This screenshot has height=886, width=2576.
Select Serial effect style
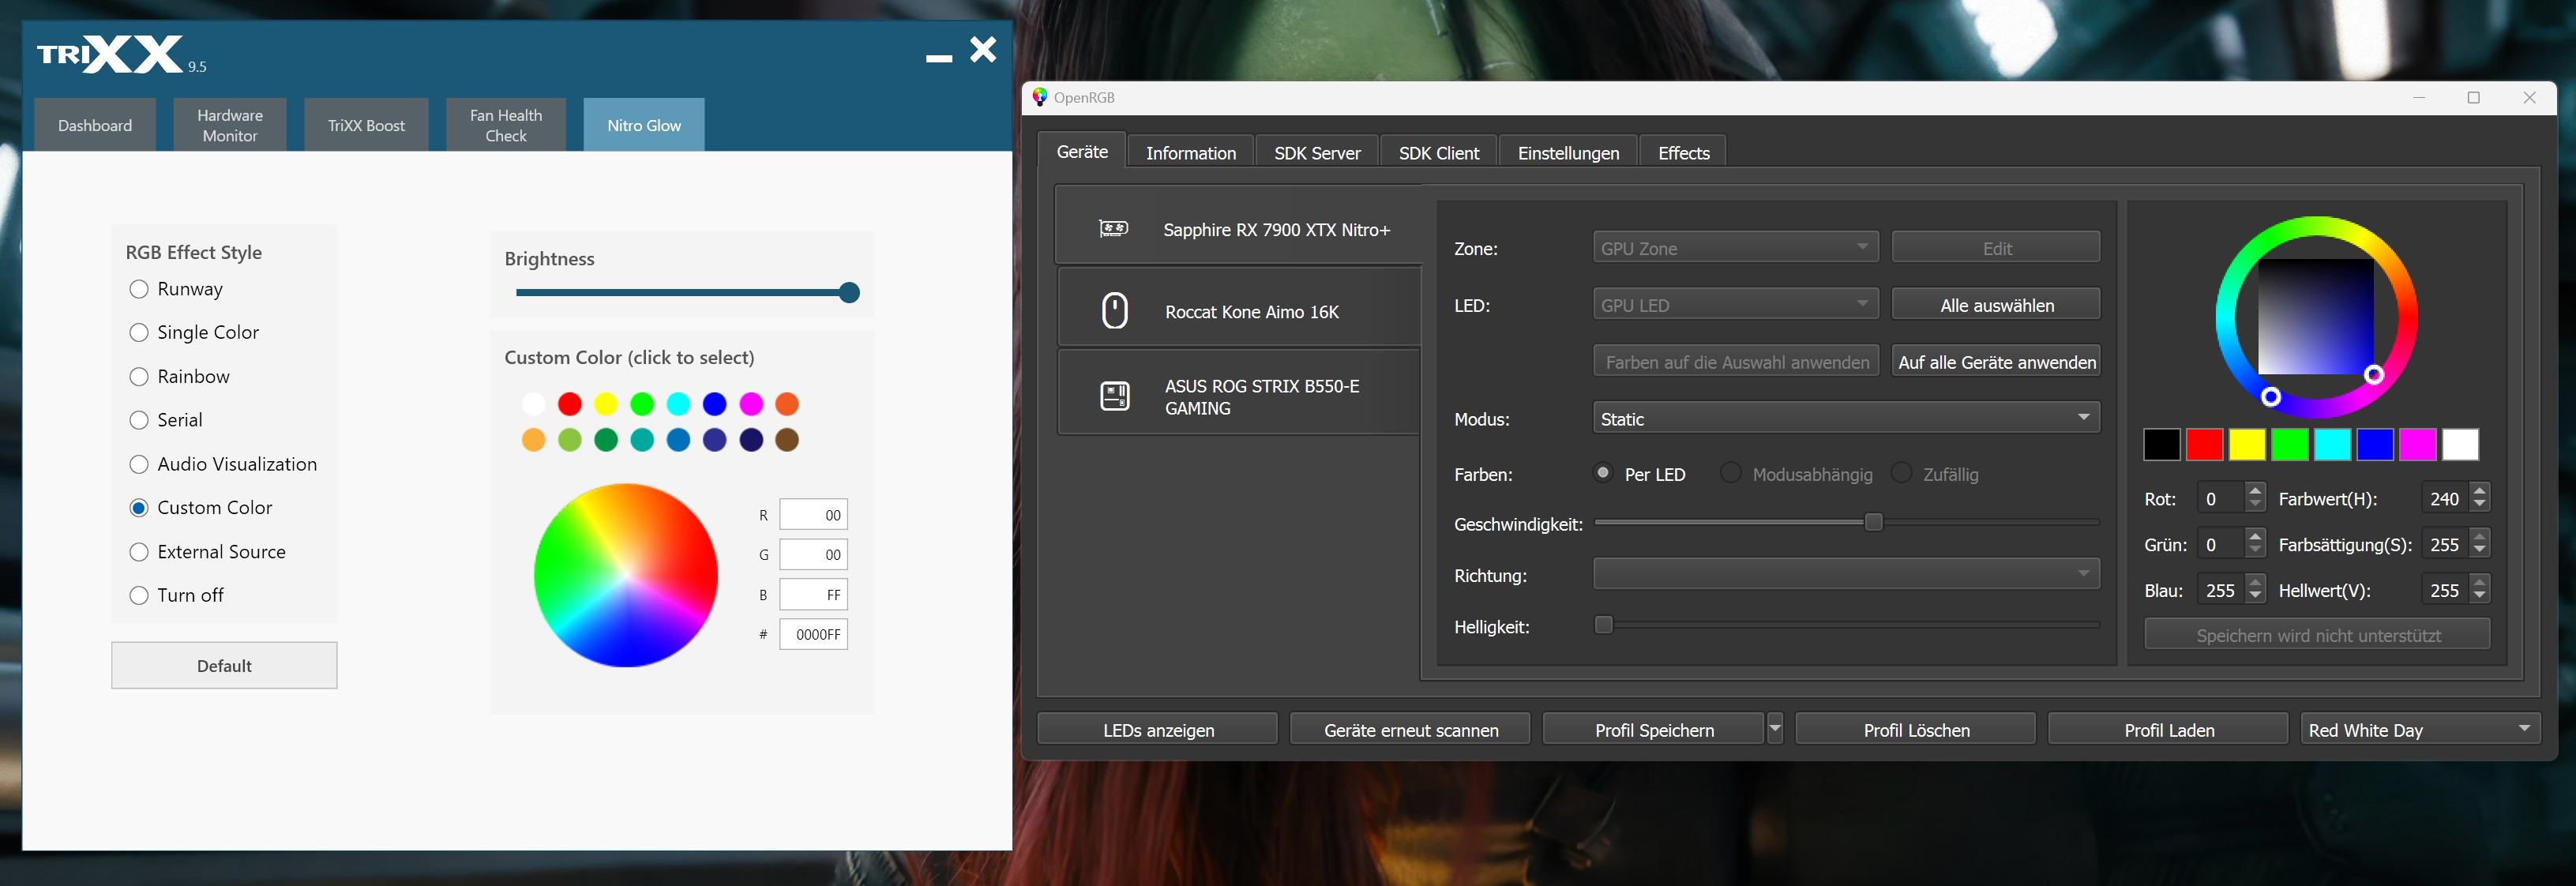coord(139,420)
